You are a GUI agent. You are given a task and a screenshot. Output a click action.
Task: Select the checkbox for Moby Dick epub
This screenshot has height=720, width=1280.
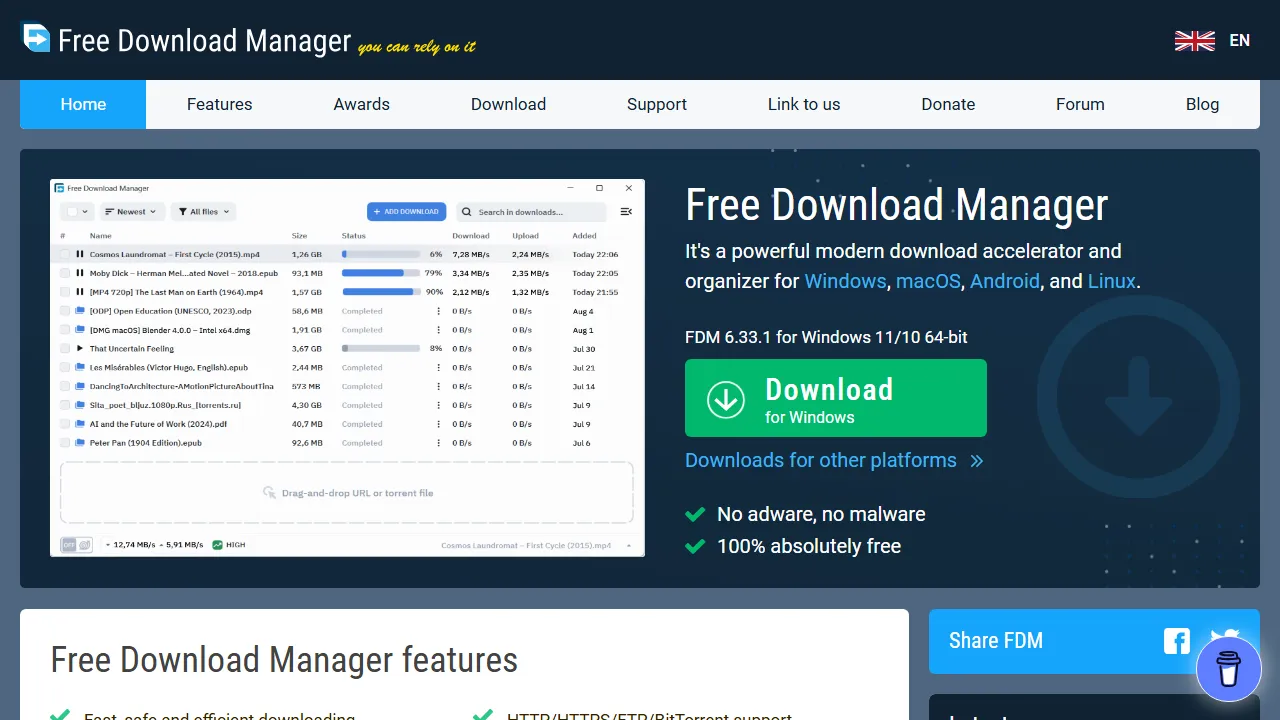64,272
